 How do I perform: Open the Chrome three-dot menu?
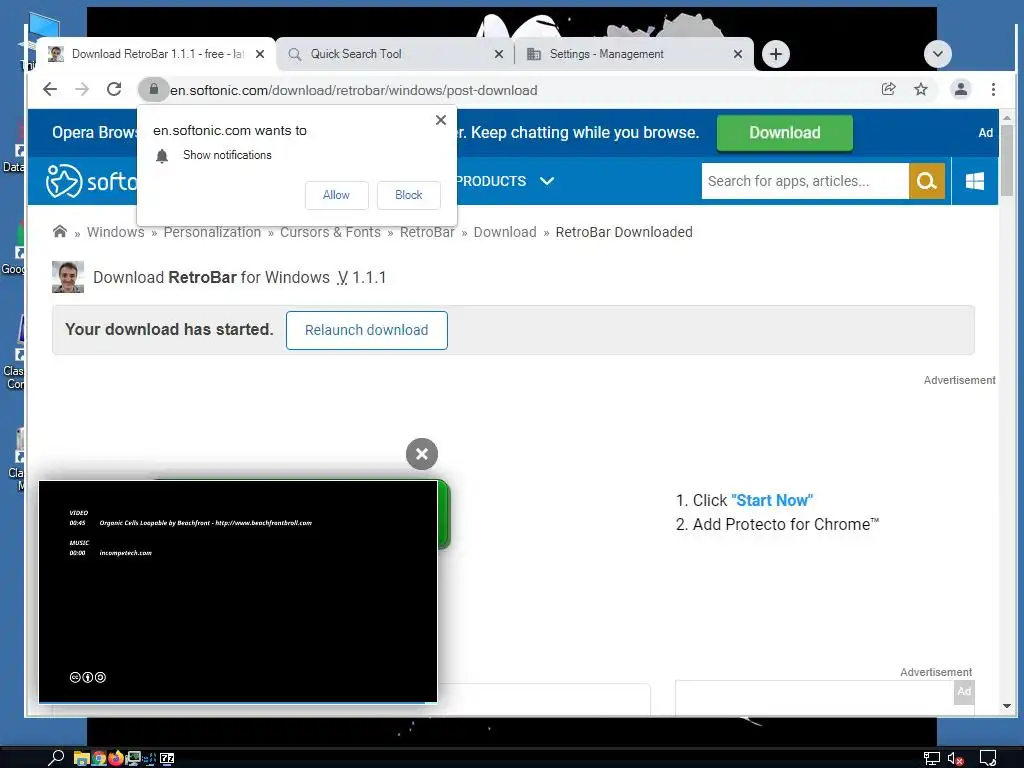point(993,89)
